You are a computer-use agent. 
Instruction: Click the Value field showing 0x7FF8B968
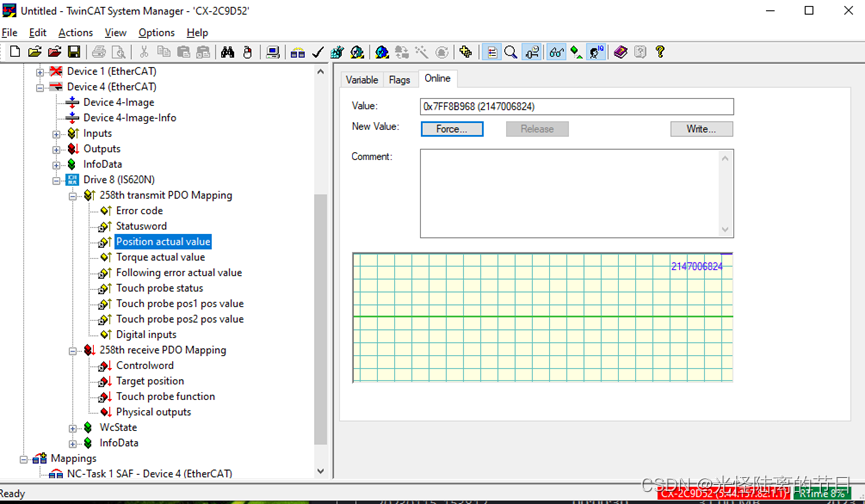(576, 106)
